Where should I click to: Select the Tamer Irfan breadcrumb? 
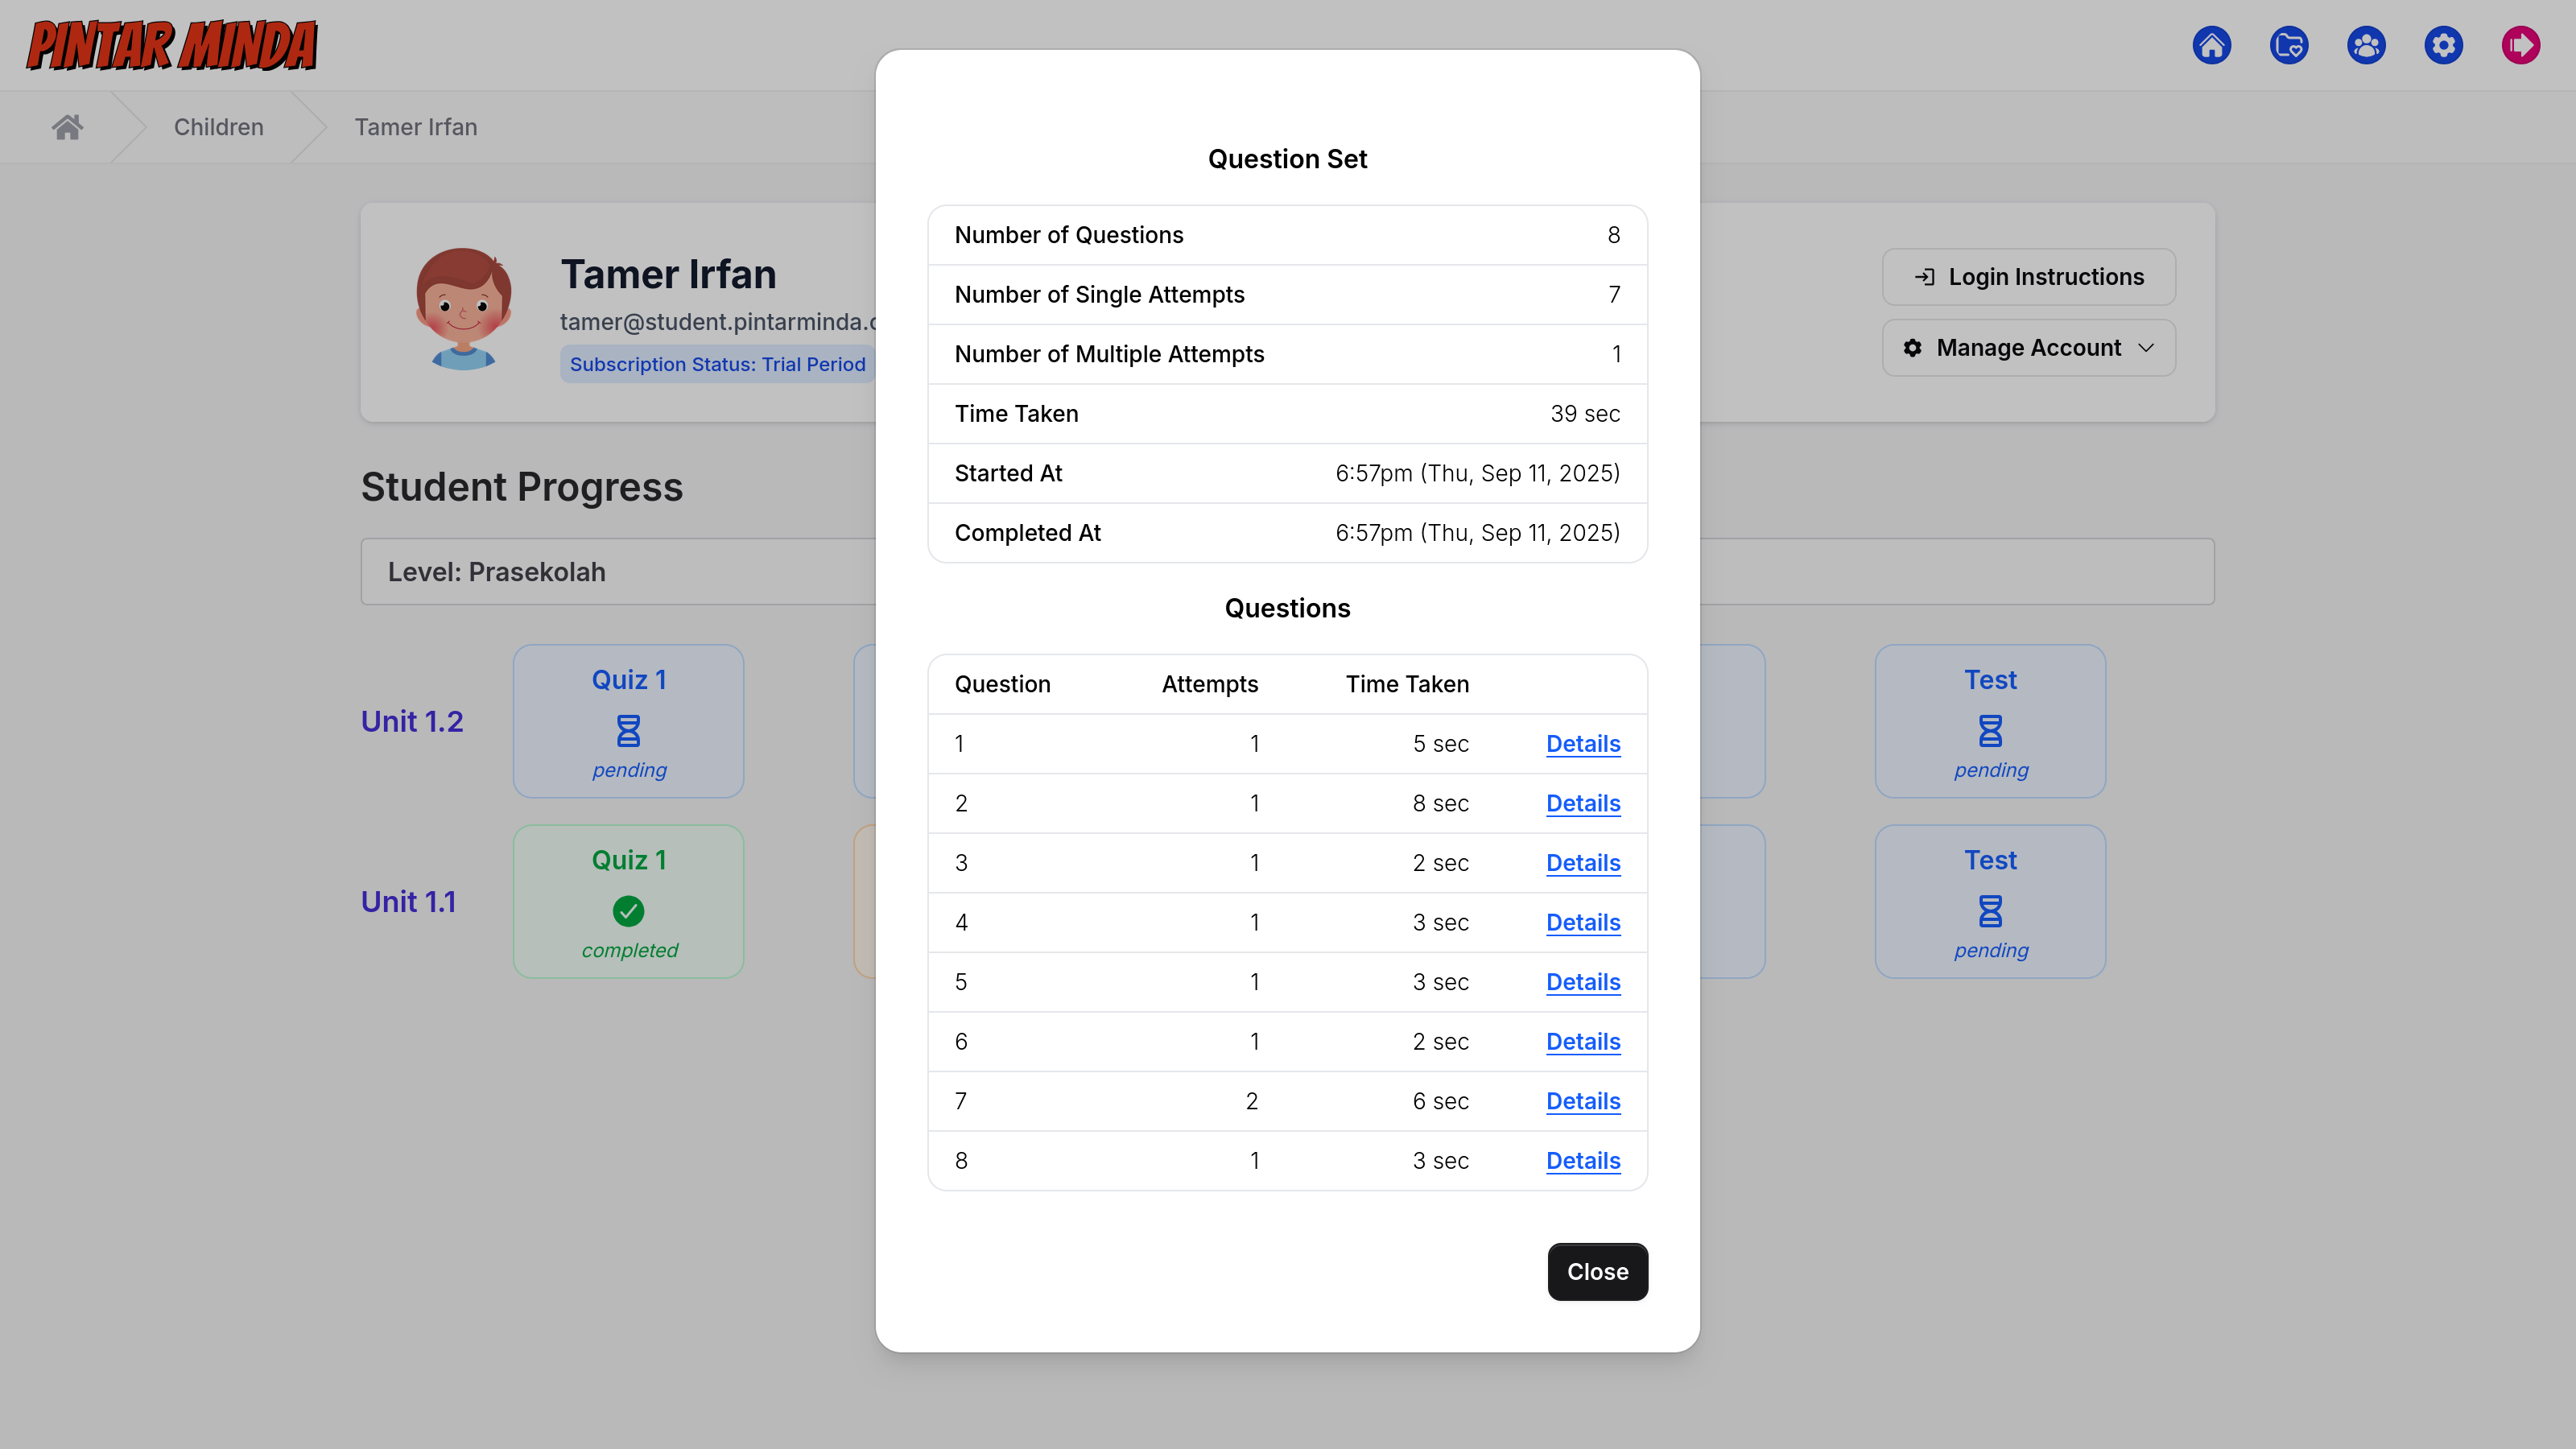click(415, 127)
